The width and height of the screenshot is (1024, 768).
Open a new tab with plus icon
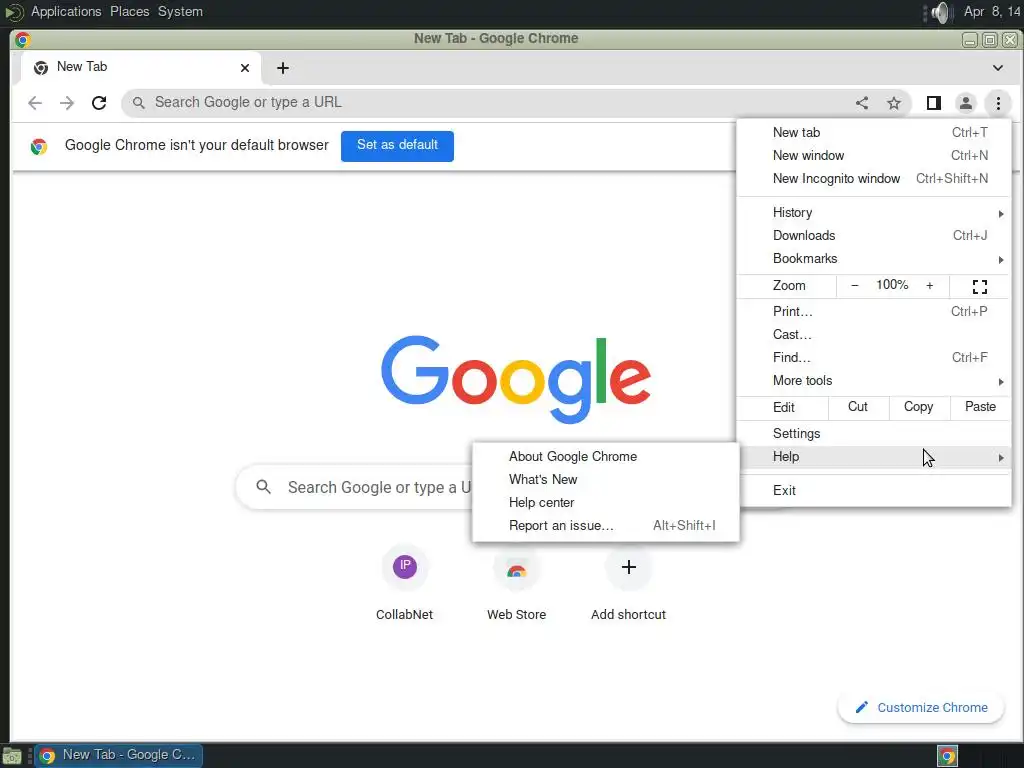283,68
